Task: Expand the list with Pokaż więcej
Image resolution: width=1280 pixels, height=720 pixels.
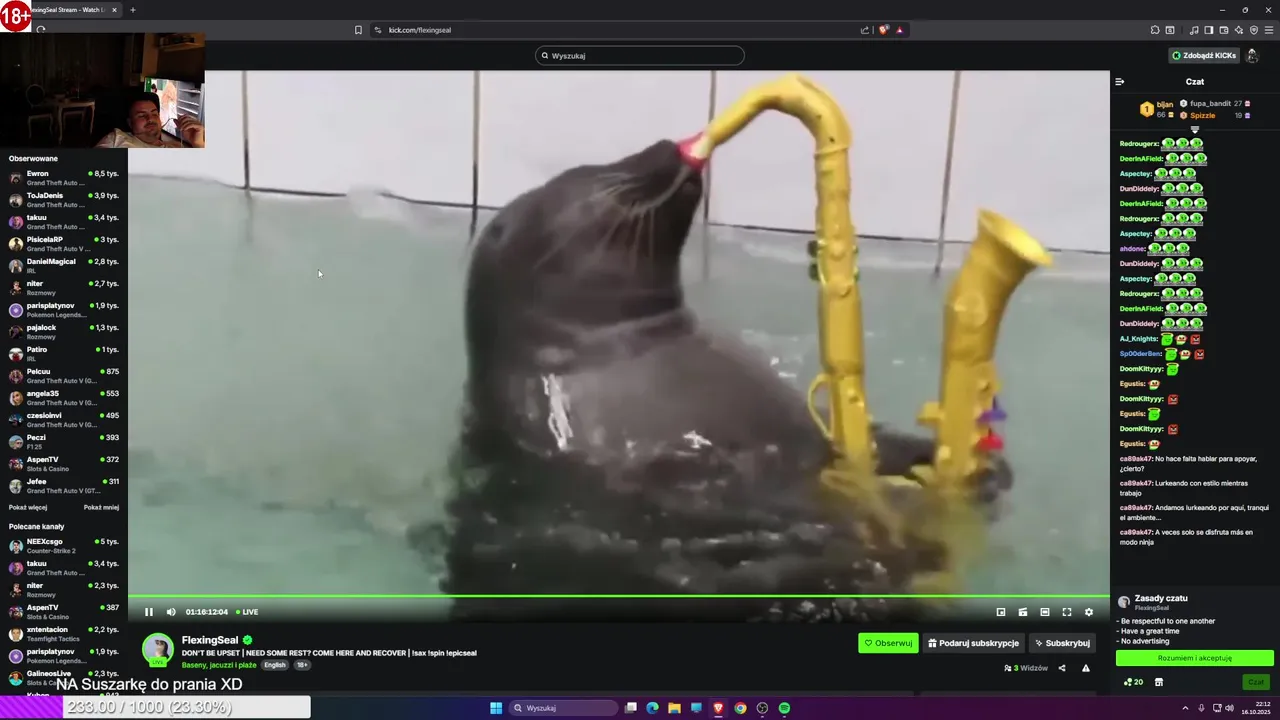Action: (28, 507)
